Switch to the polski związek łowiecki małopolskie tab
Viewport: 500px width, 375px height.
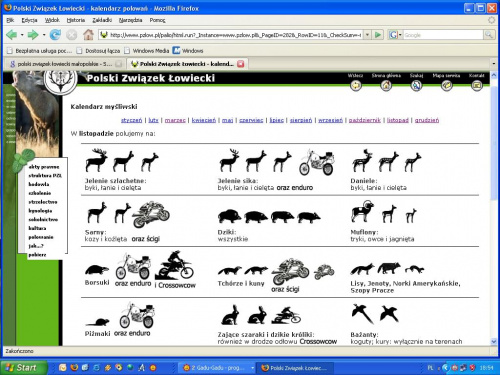point(63,64)
